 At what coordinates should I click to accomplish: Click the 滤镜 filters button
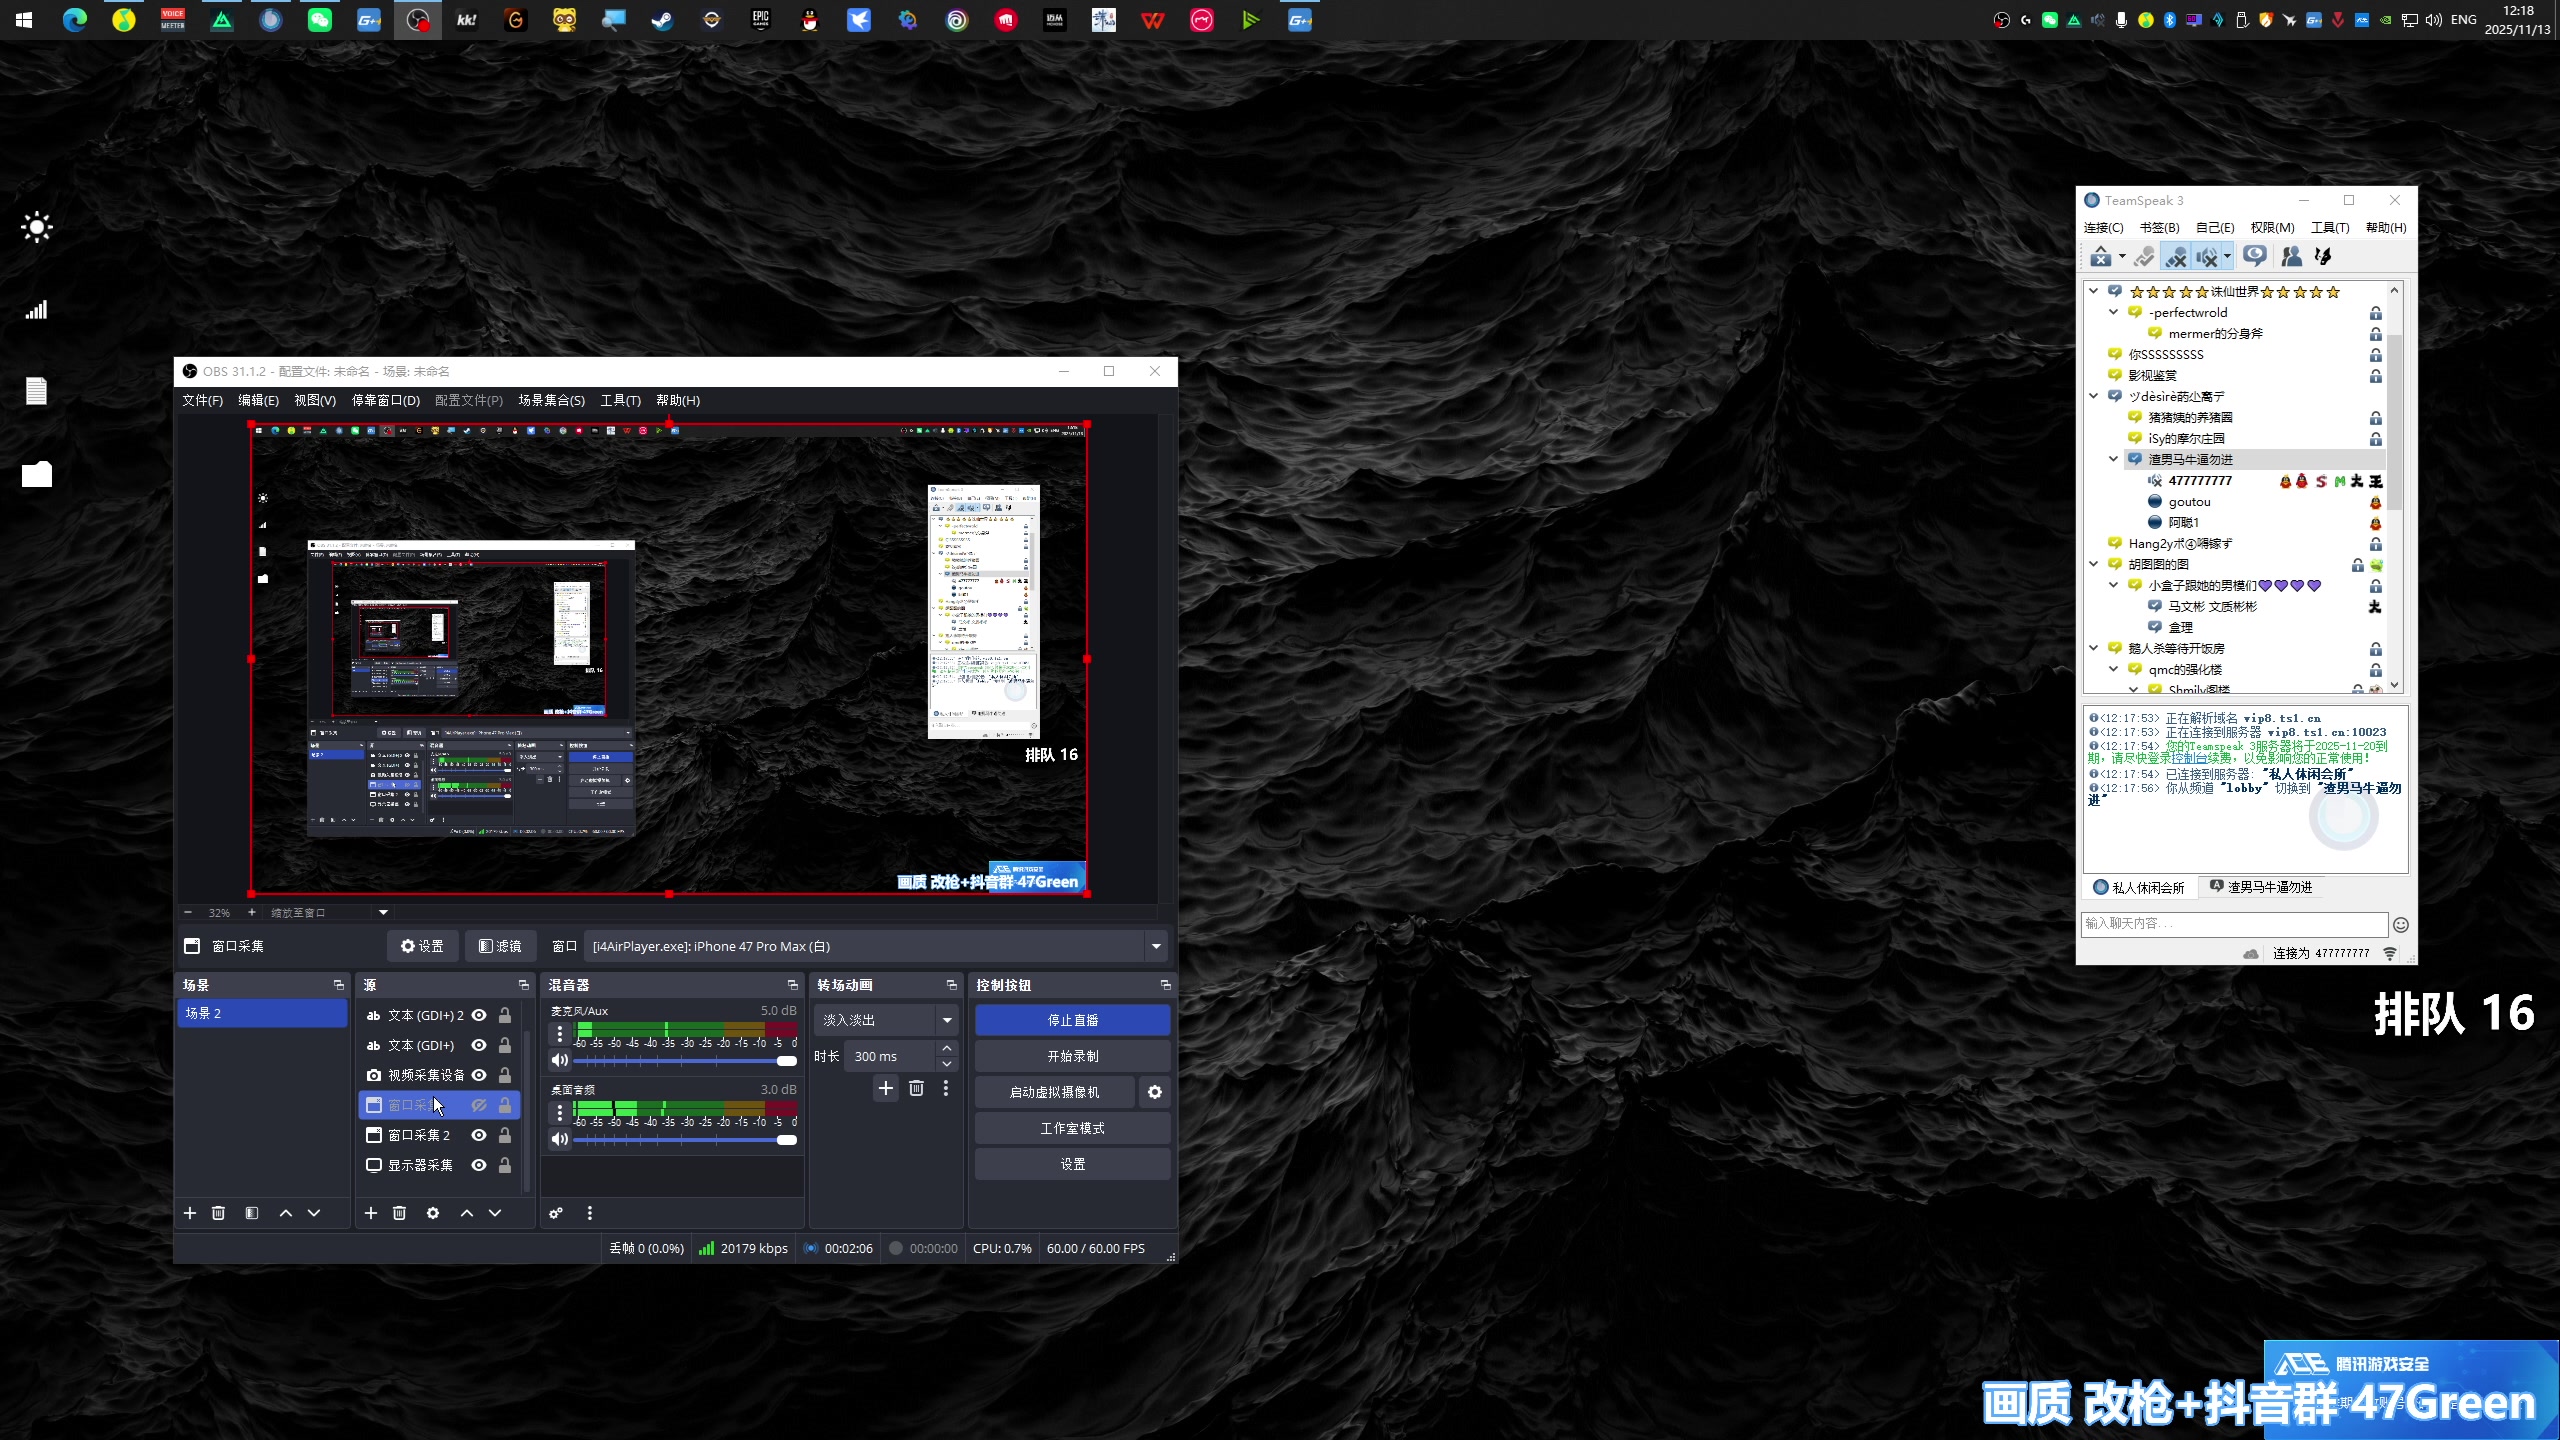click(x=500, y=946)
